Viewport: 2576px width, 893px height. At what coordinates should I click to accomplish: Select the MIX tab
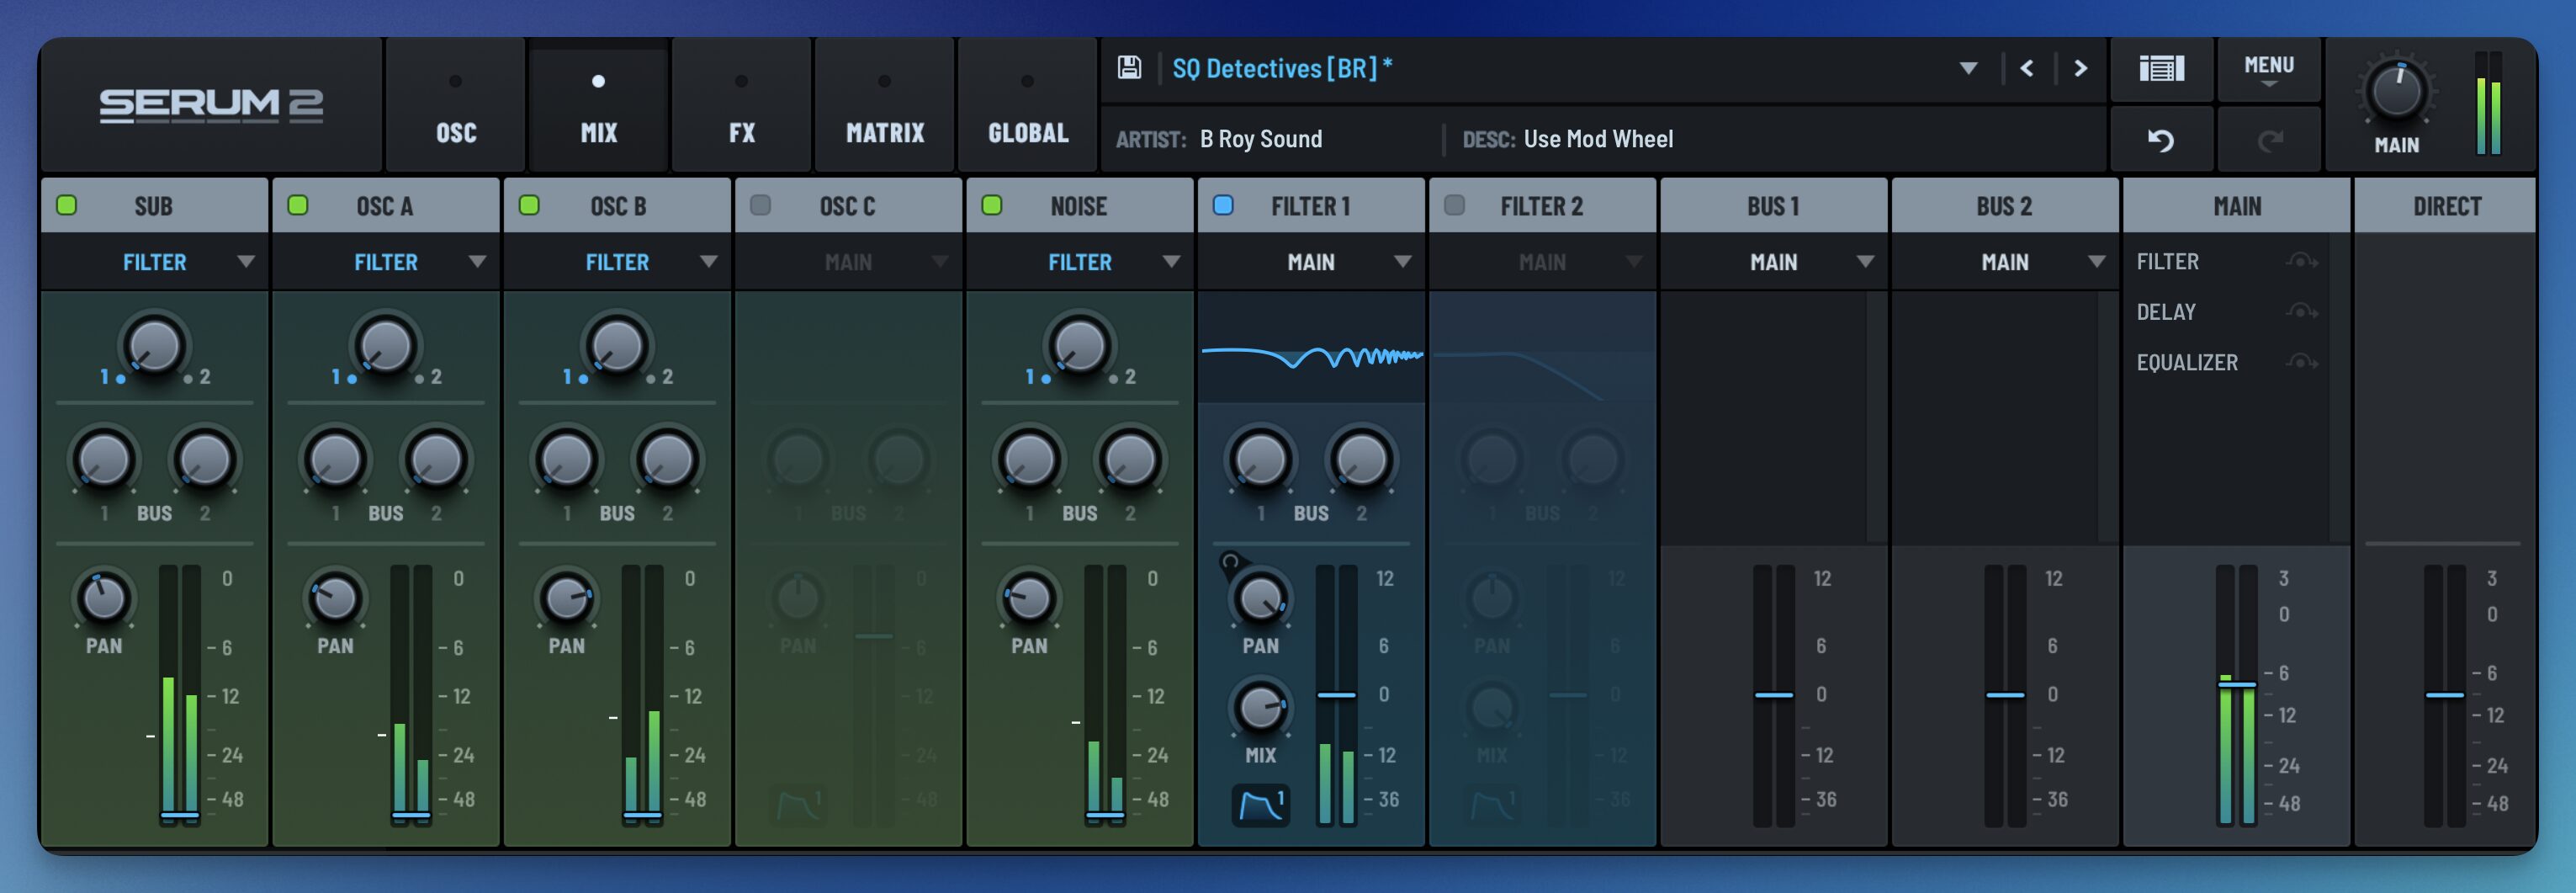(599, 106)
